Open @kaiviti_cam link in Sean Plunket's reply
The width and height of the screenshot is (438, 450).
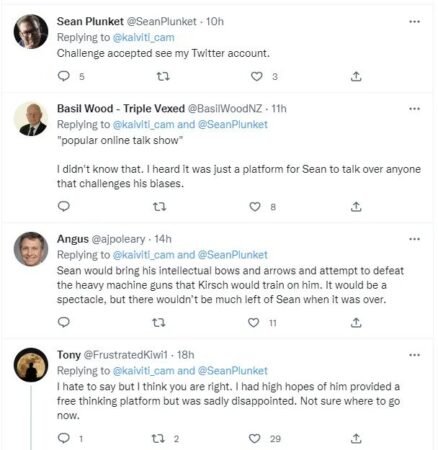point(144,37)
